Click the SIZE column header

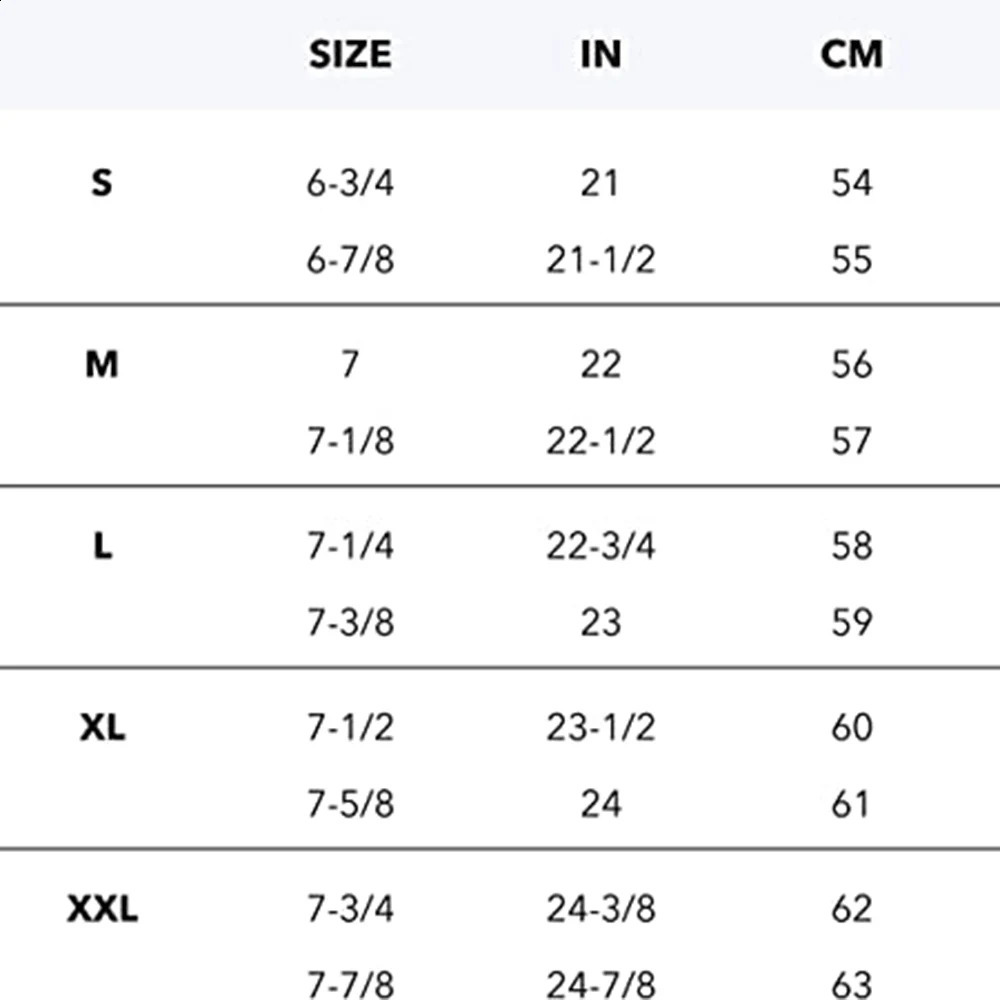coord(350,54)
